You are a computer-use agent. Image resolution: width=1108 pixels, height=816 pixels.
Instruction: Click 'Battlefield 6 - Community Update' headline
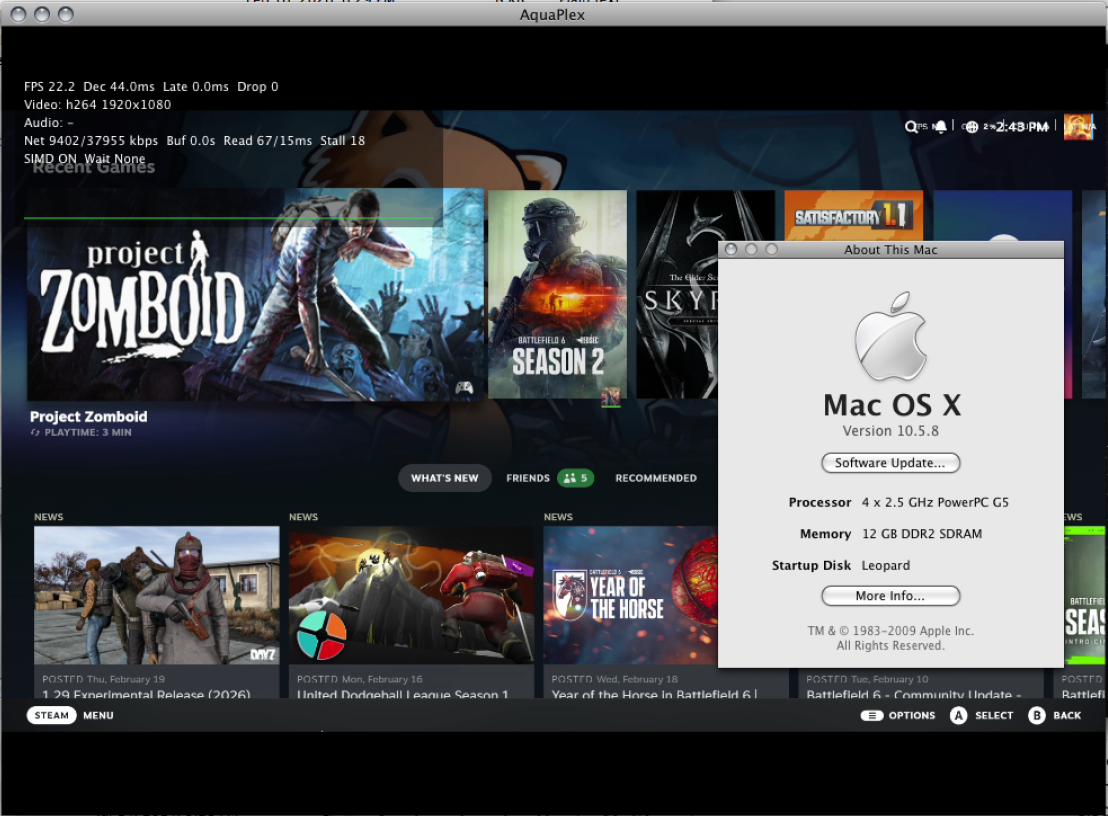[x=914, y=694]
